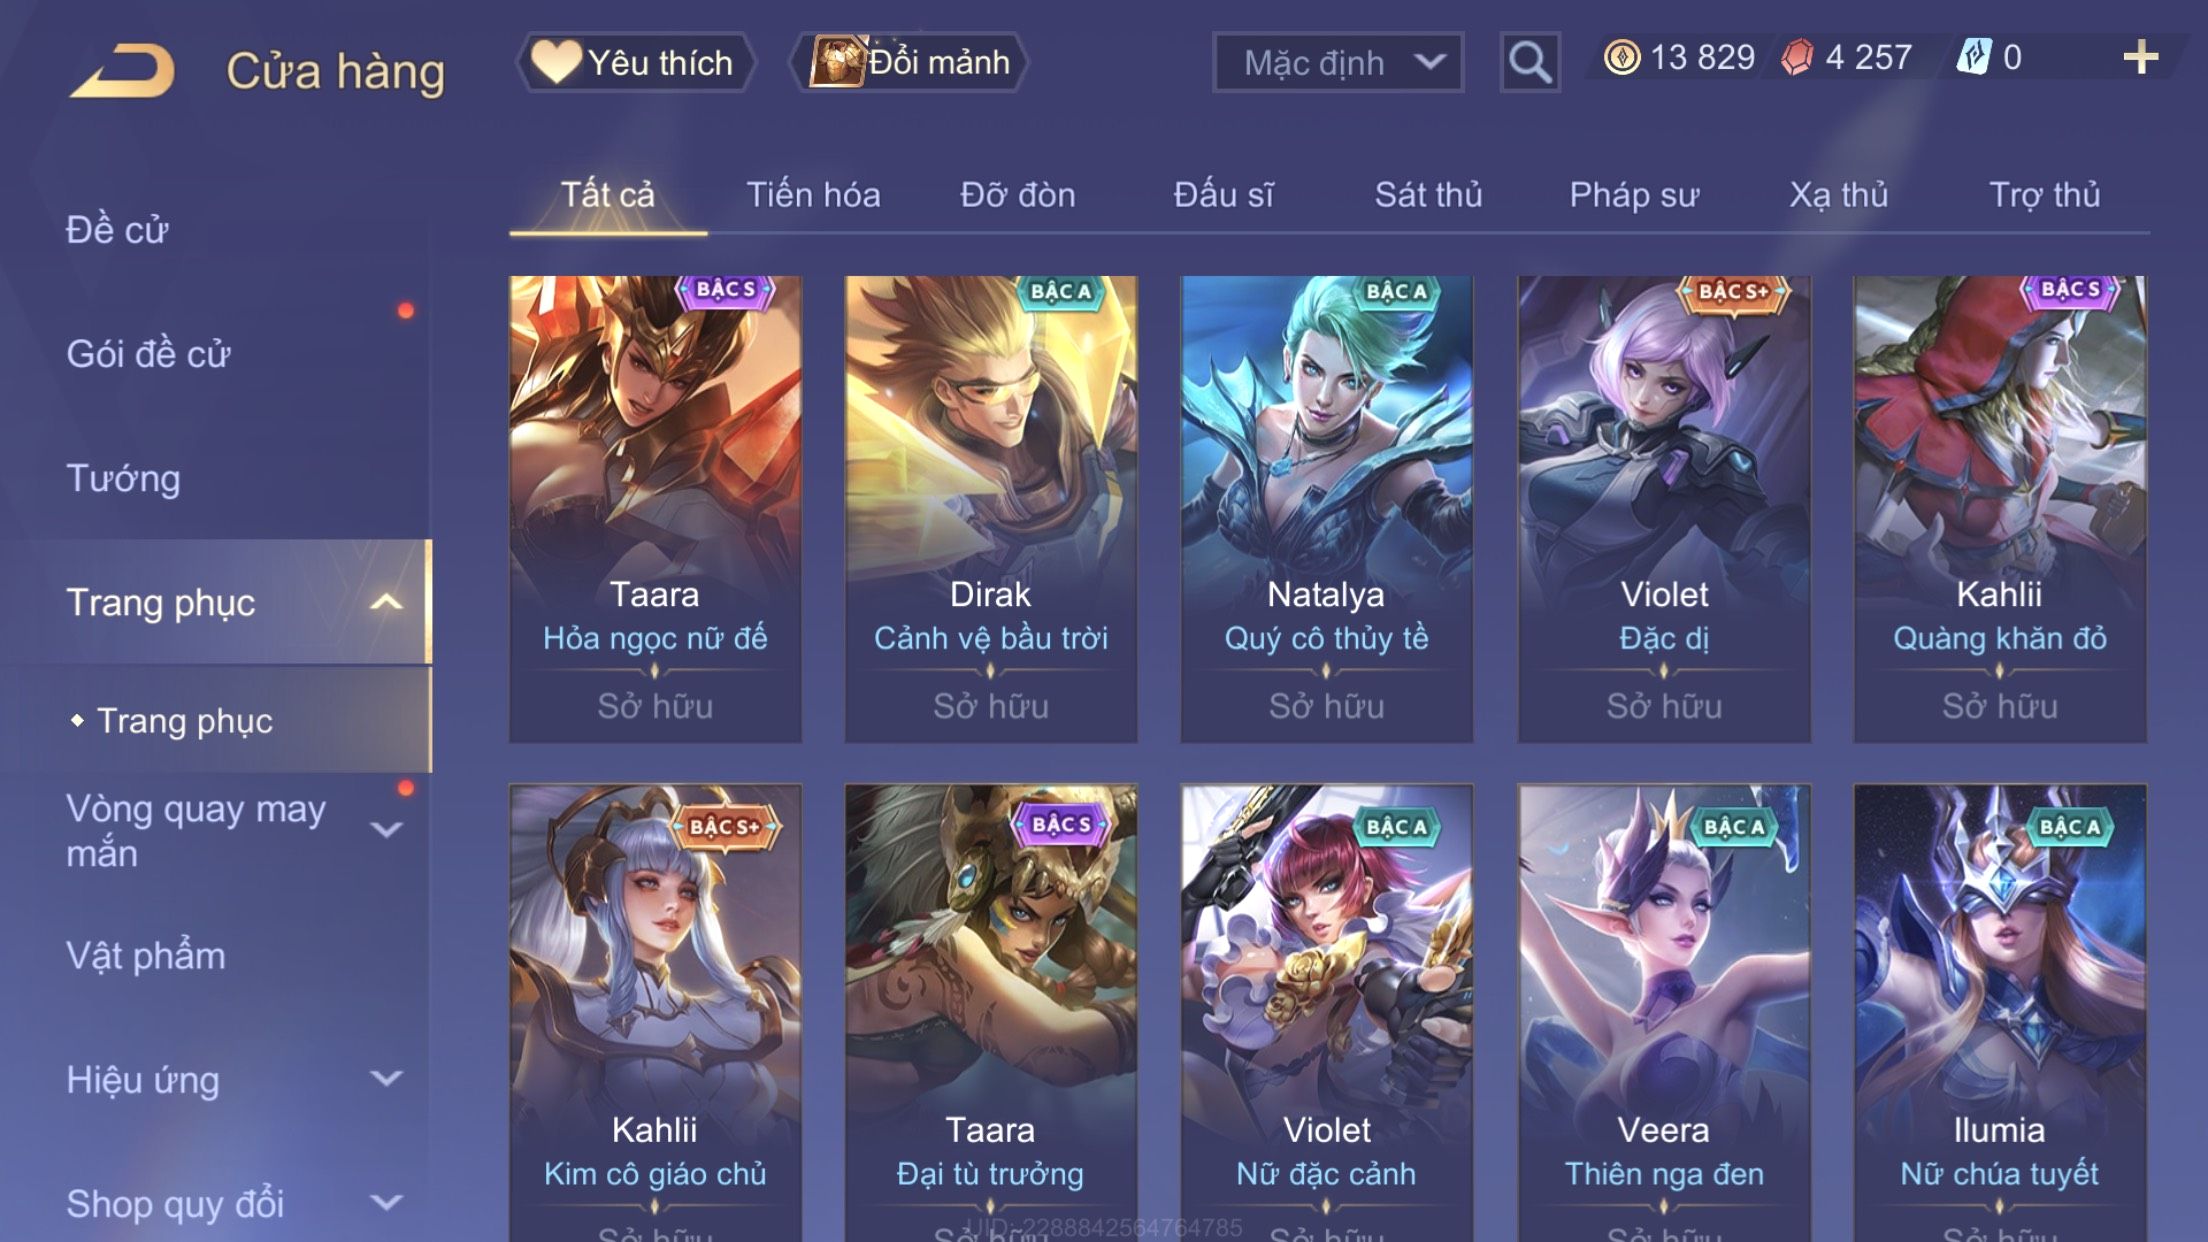The width and height of the screenshot is (2208, 1242).
Task: Collapse the Trang phục sidebar section
Action: [x=386, y=602]
